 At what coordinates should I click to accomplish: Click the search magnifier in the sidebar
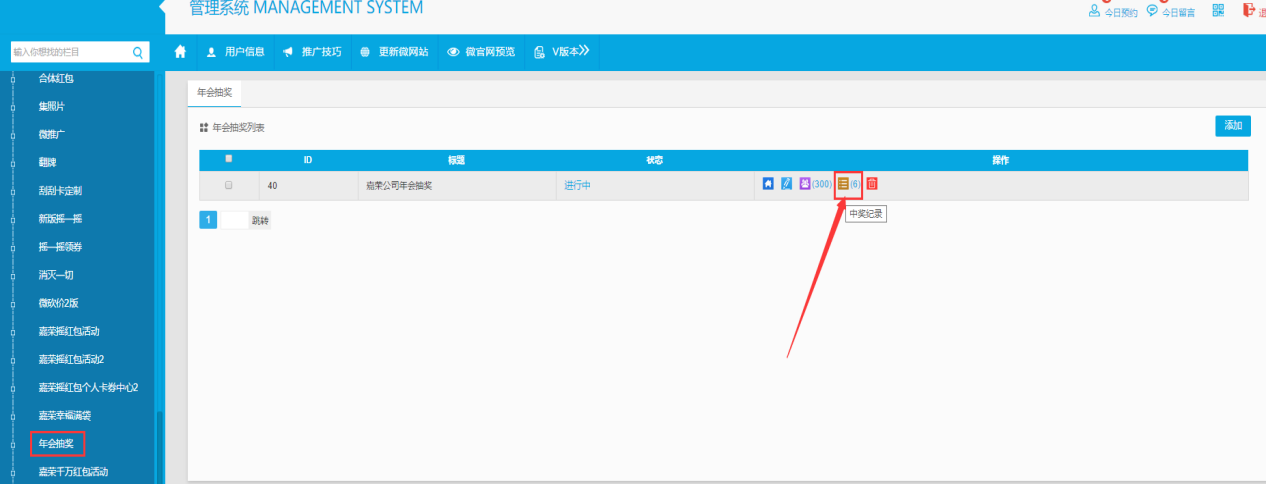pyautogui.click(x=138, y=52)
